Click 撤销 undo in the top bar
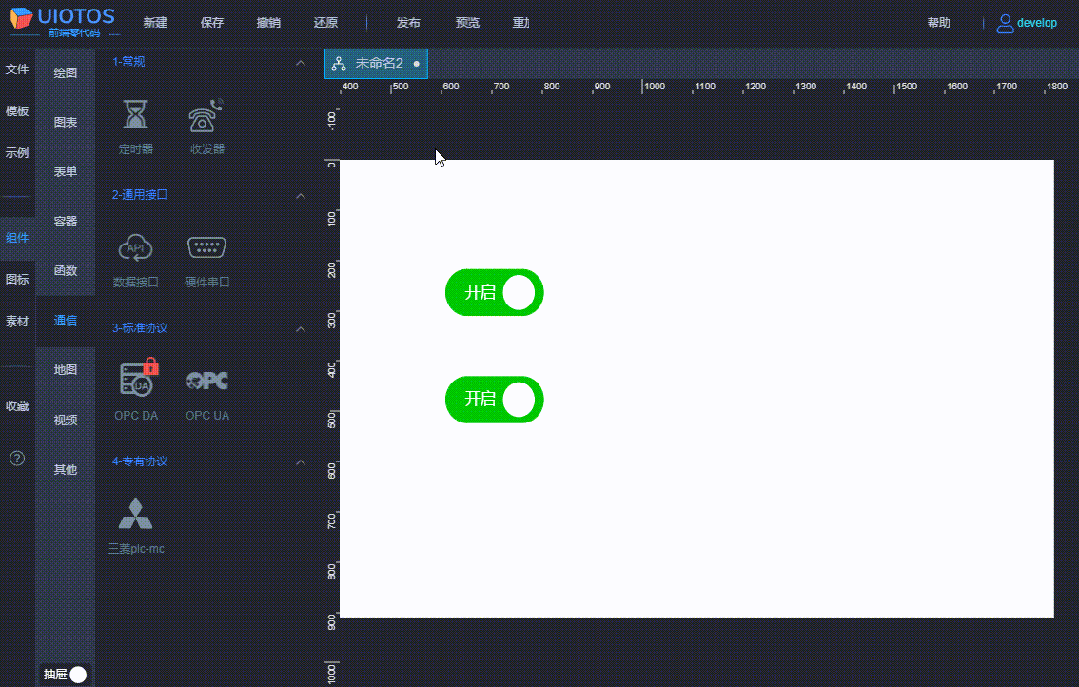1079x687 pixels. coord(268,23)
